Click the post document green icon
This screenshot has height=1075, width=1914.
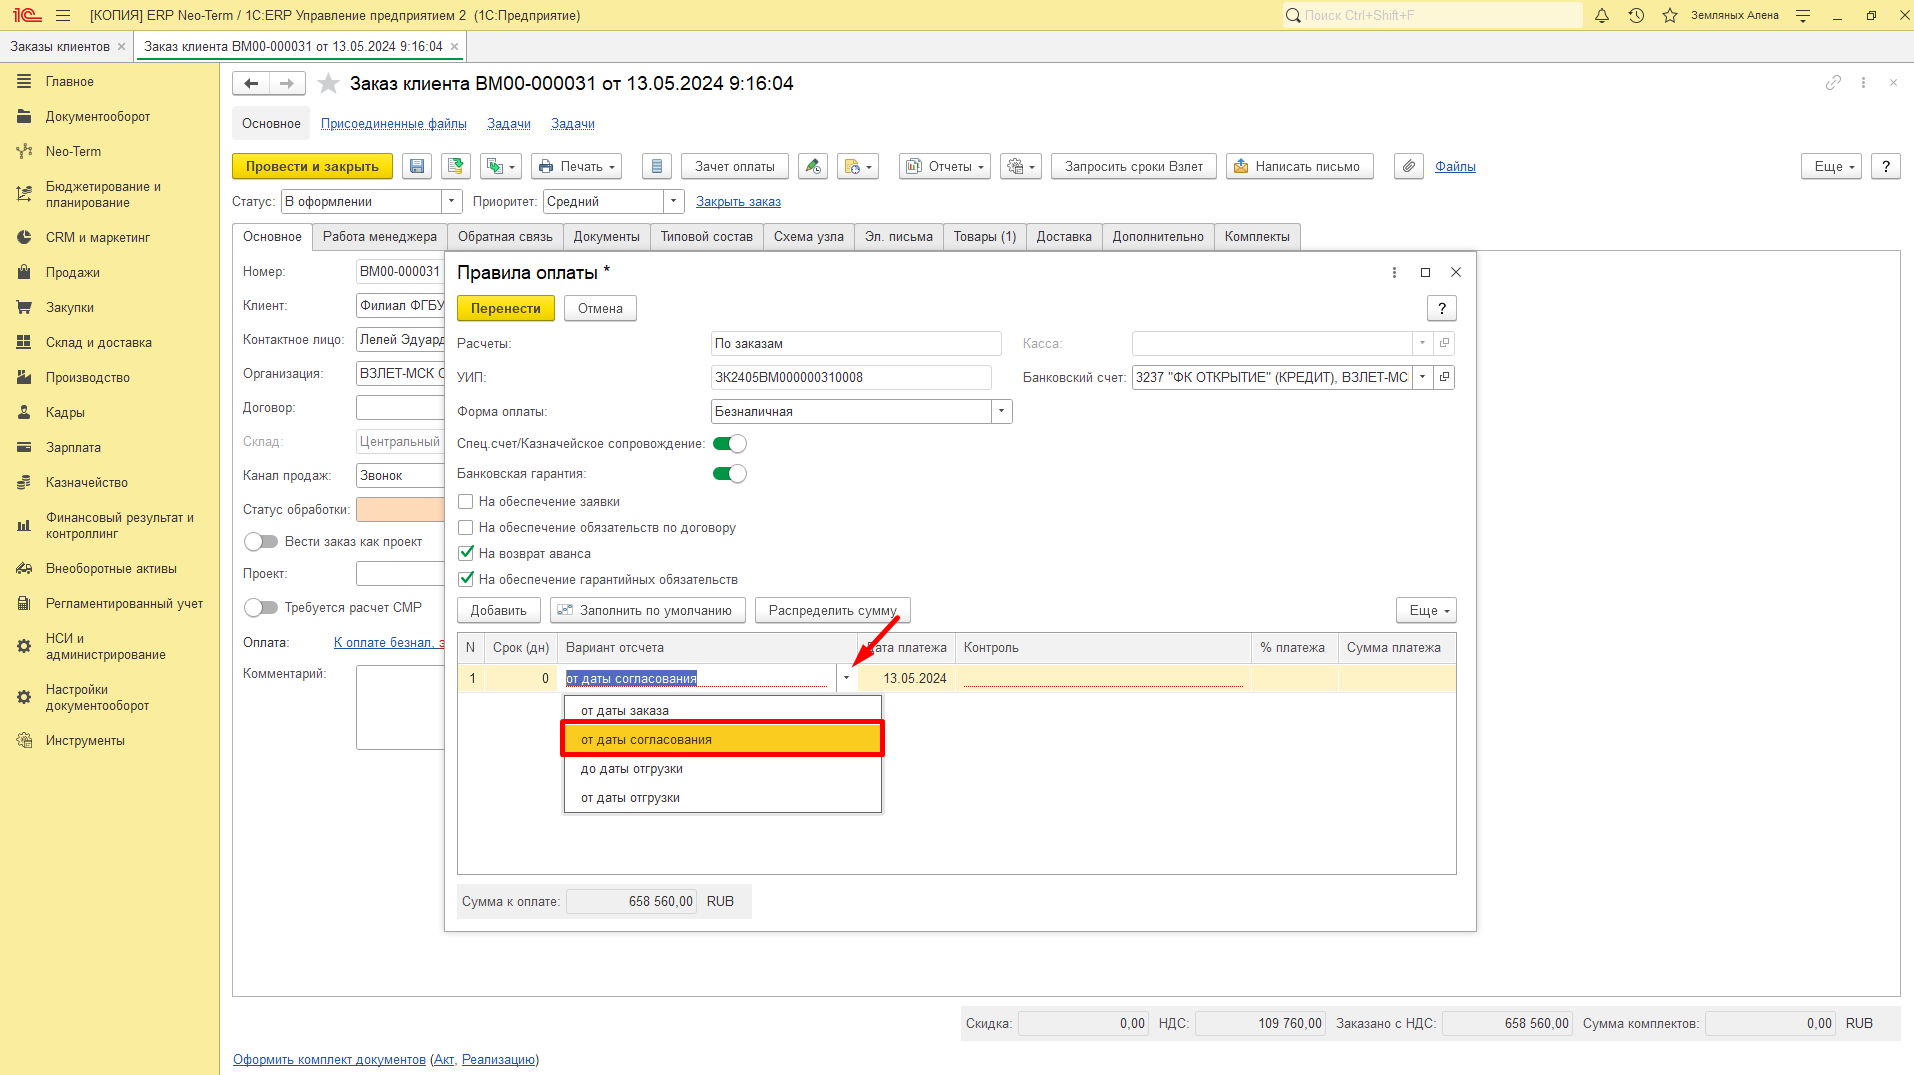[x=455, y=166]
